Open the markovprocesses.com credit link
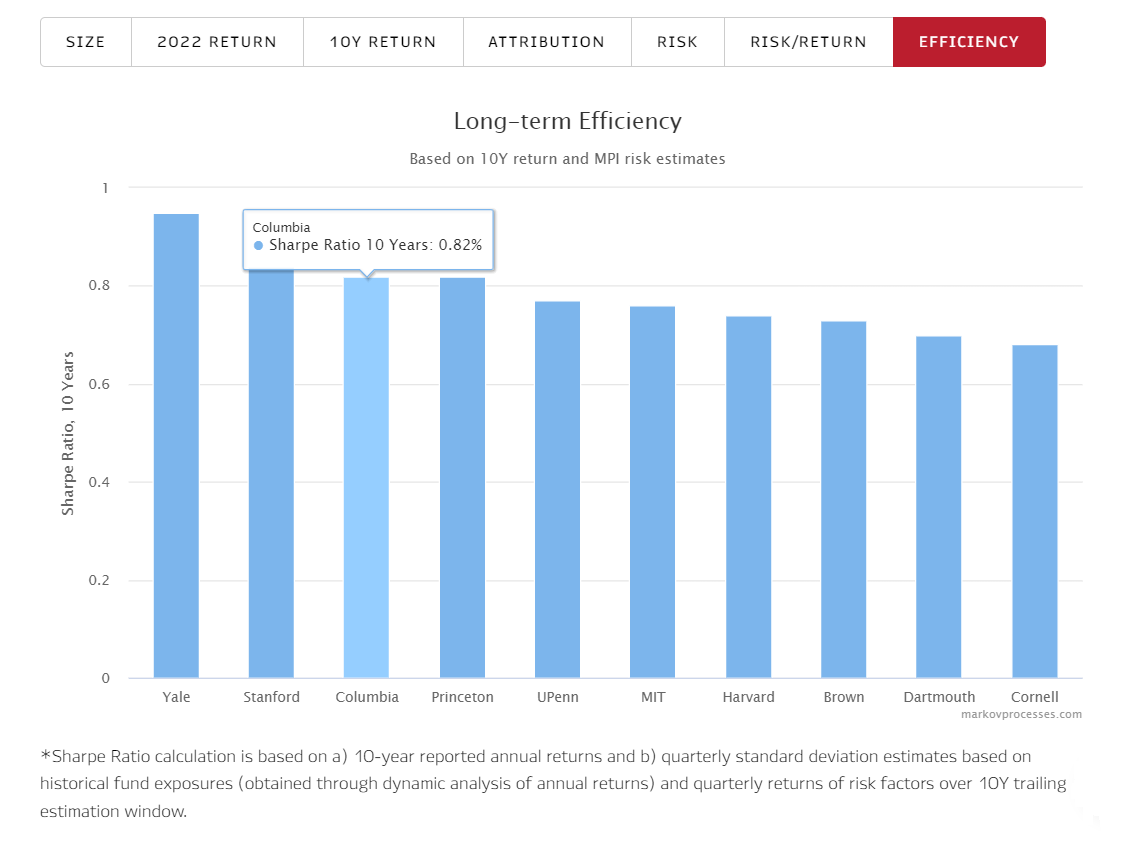 pos(1021,714)
